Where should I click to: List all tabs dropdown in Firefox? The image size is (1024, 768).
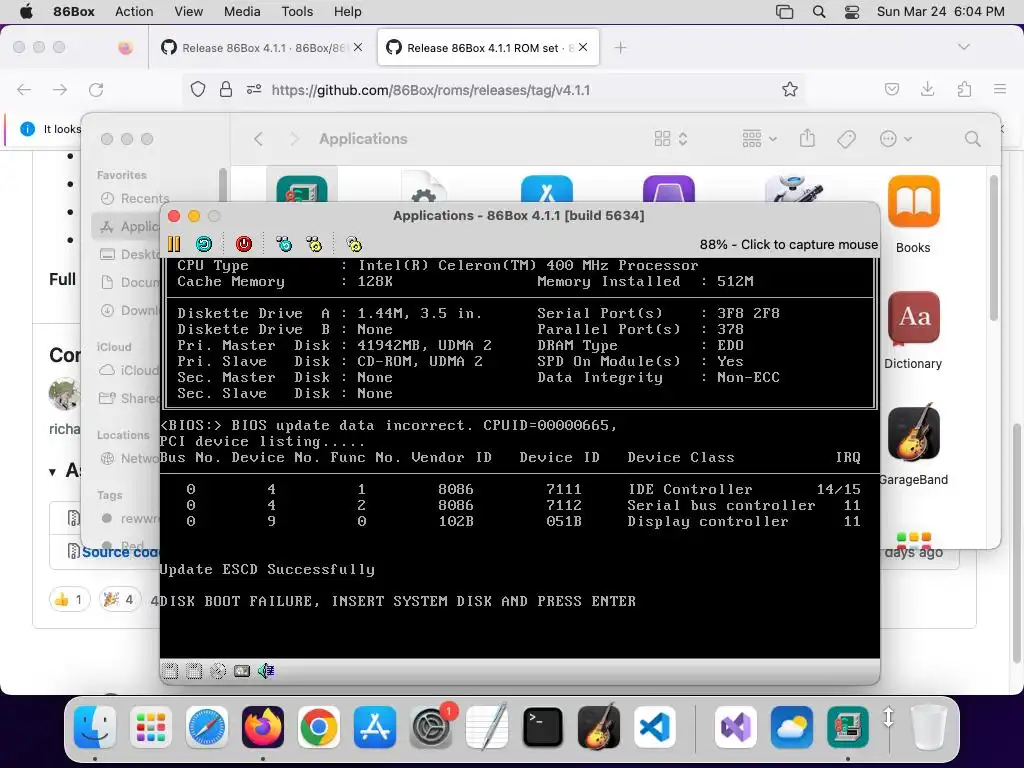click(963, 47)
